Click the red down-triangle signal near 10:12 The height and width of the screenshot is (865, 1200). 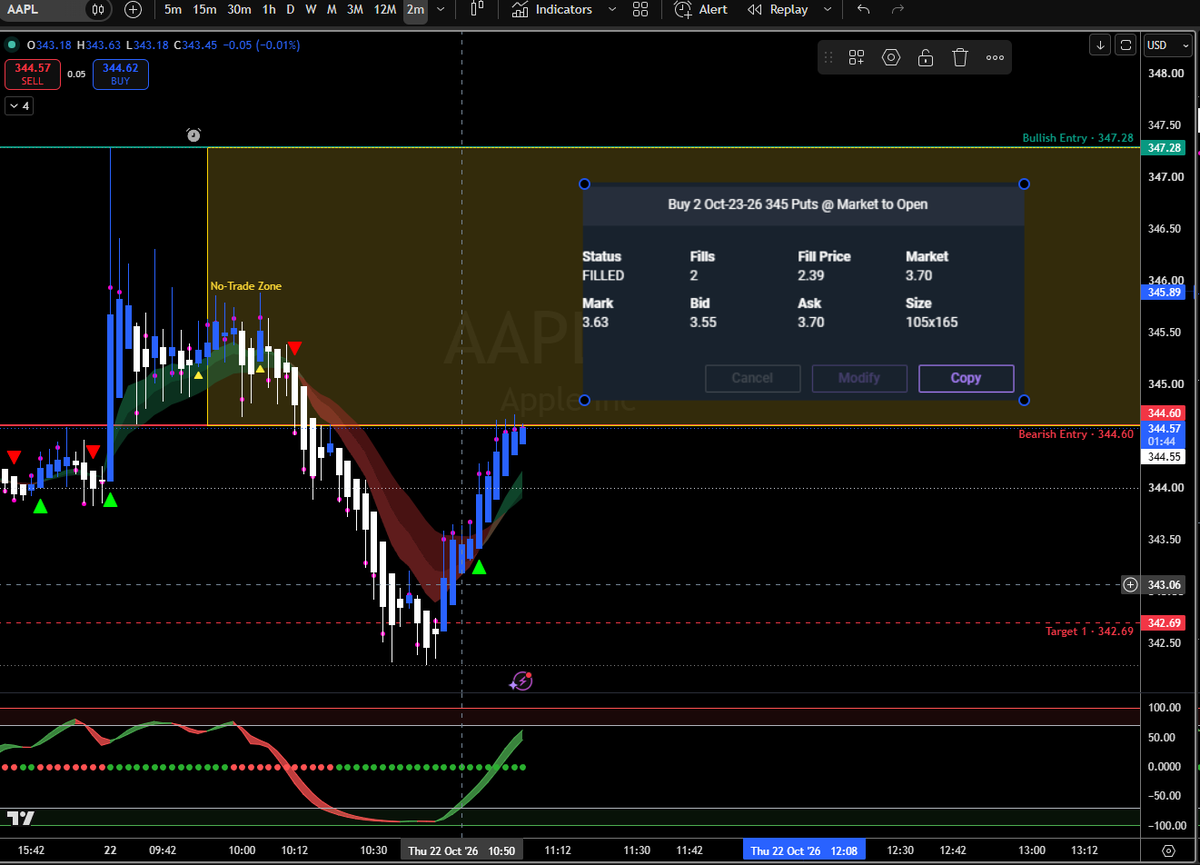pyautogui.click(x=294, y=348)
